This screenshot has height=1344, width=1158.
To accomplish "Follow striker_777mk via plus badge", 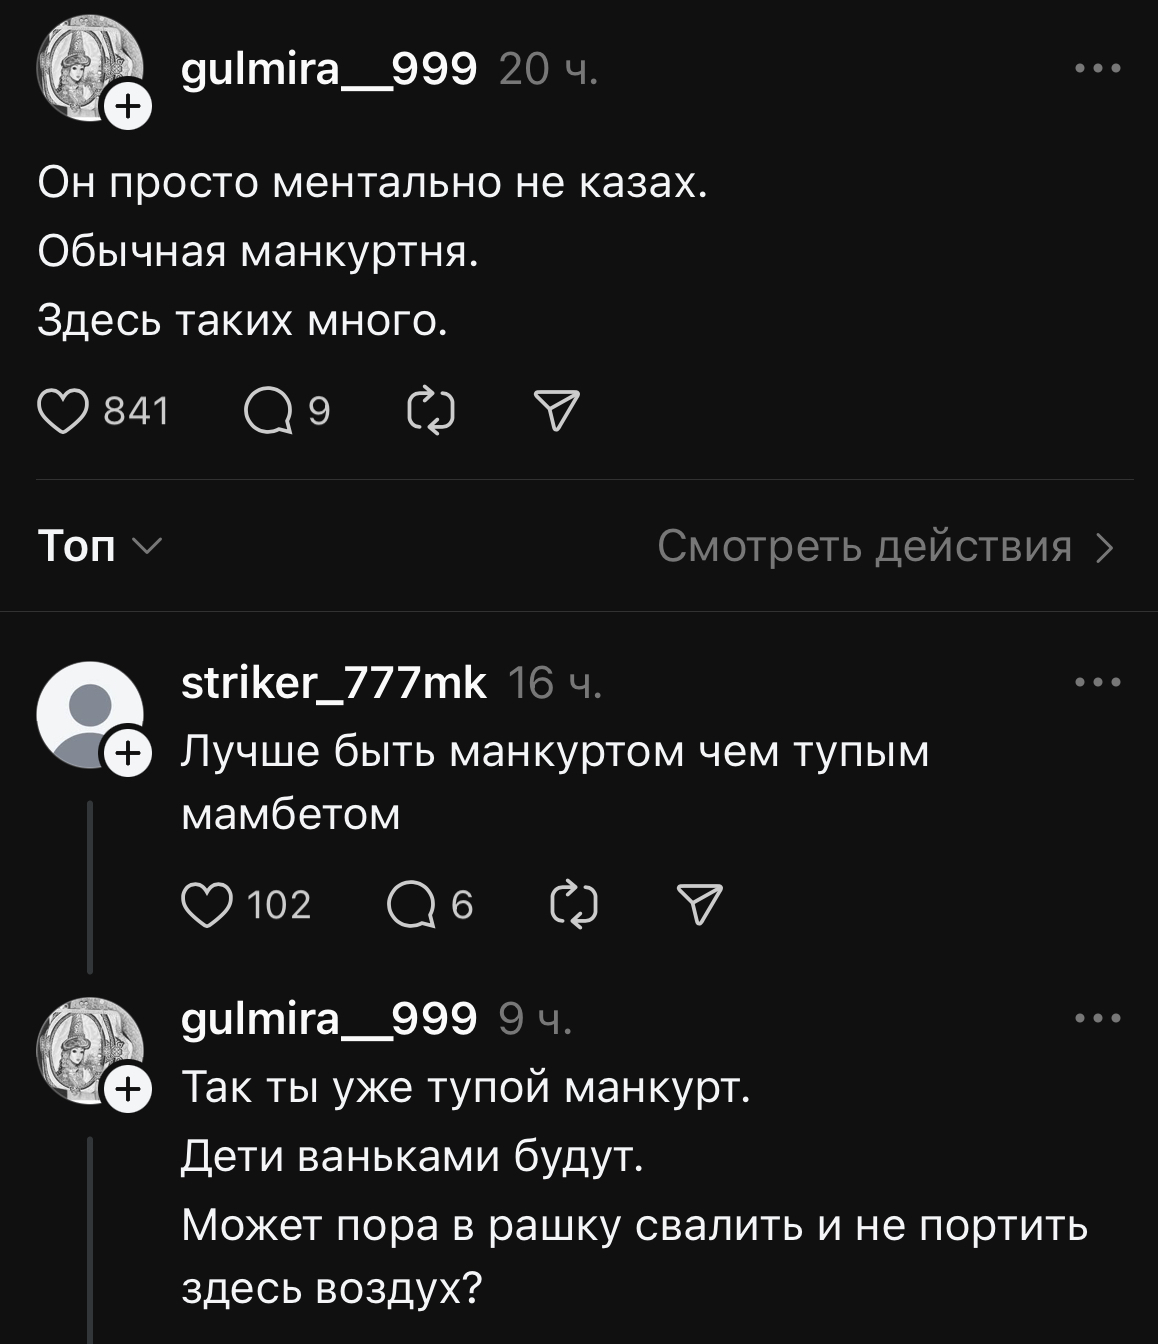I will 127,753.
